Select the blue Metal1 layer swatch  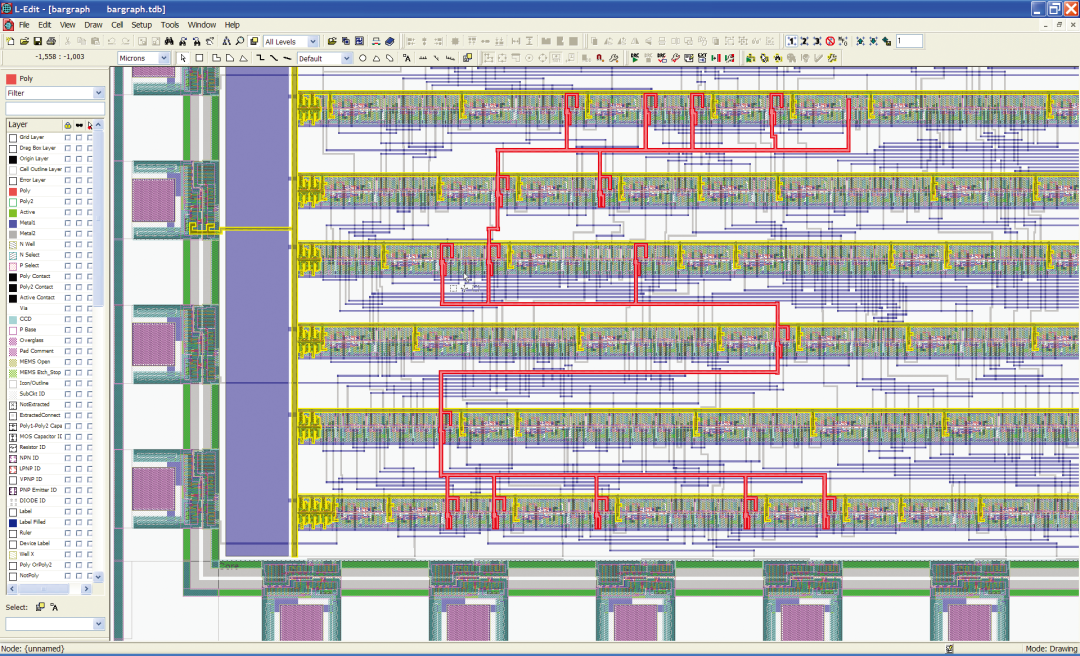point(13,223)
